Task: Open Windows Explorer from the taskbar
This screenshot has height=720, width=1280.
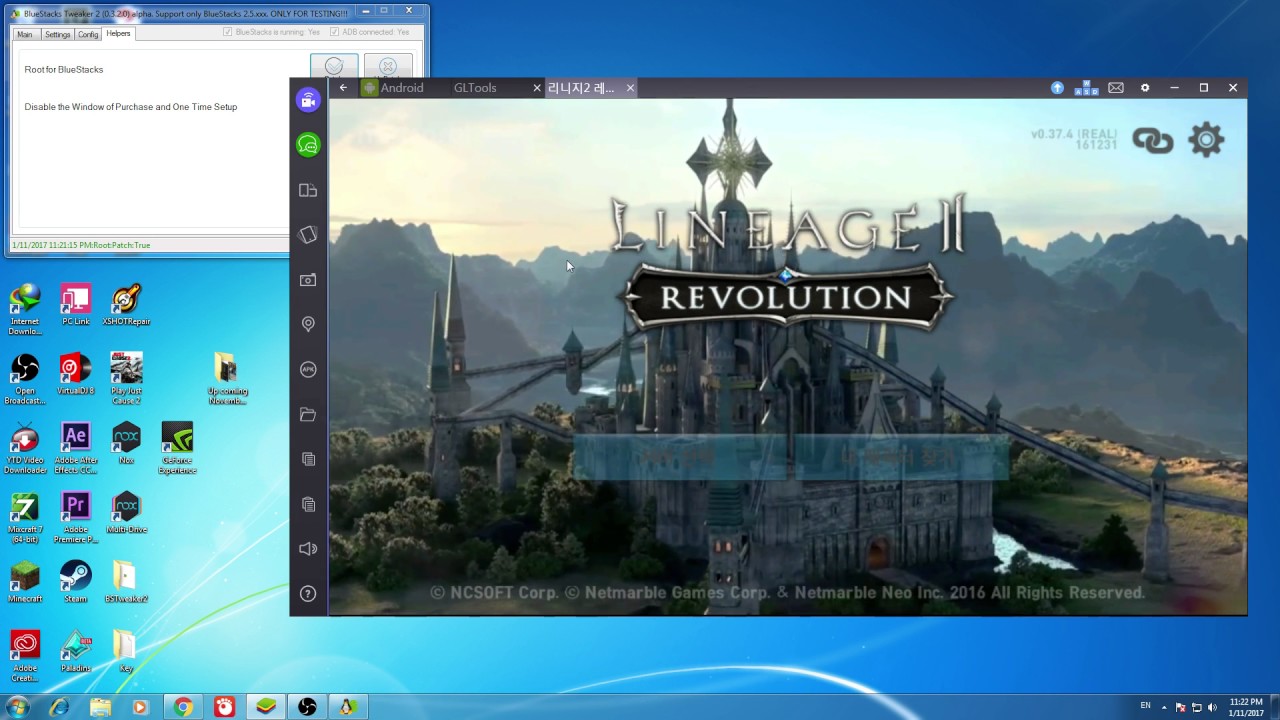Action: pos(100,707)
